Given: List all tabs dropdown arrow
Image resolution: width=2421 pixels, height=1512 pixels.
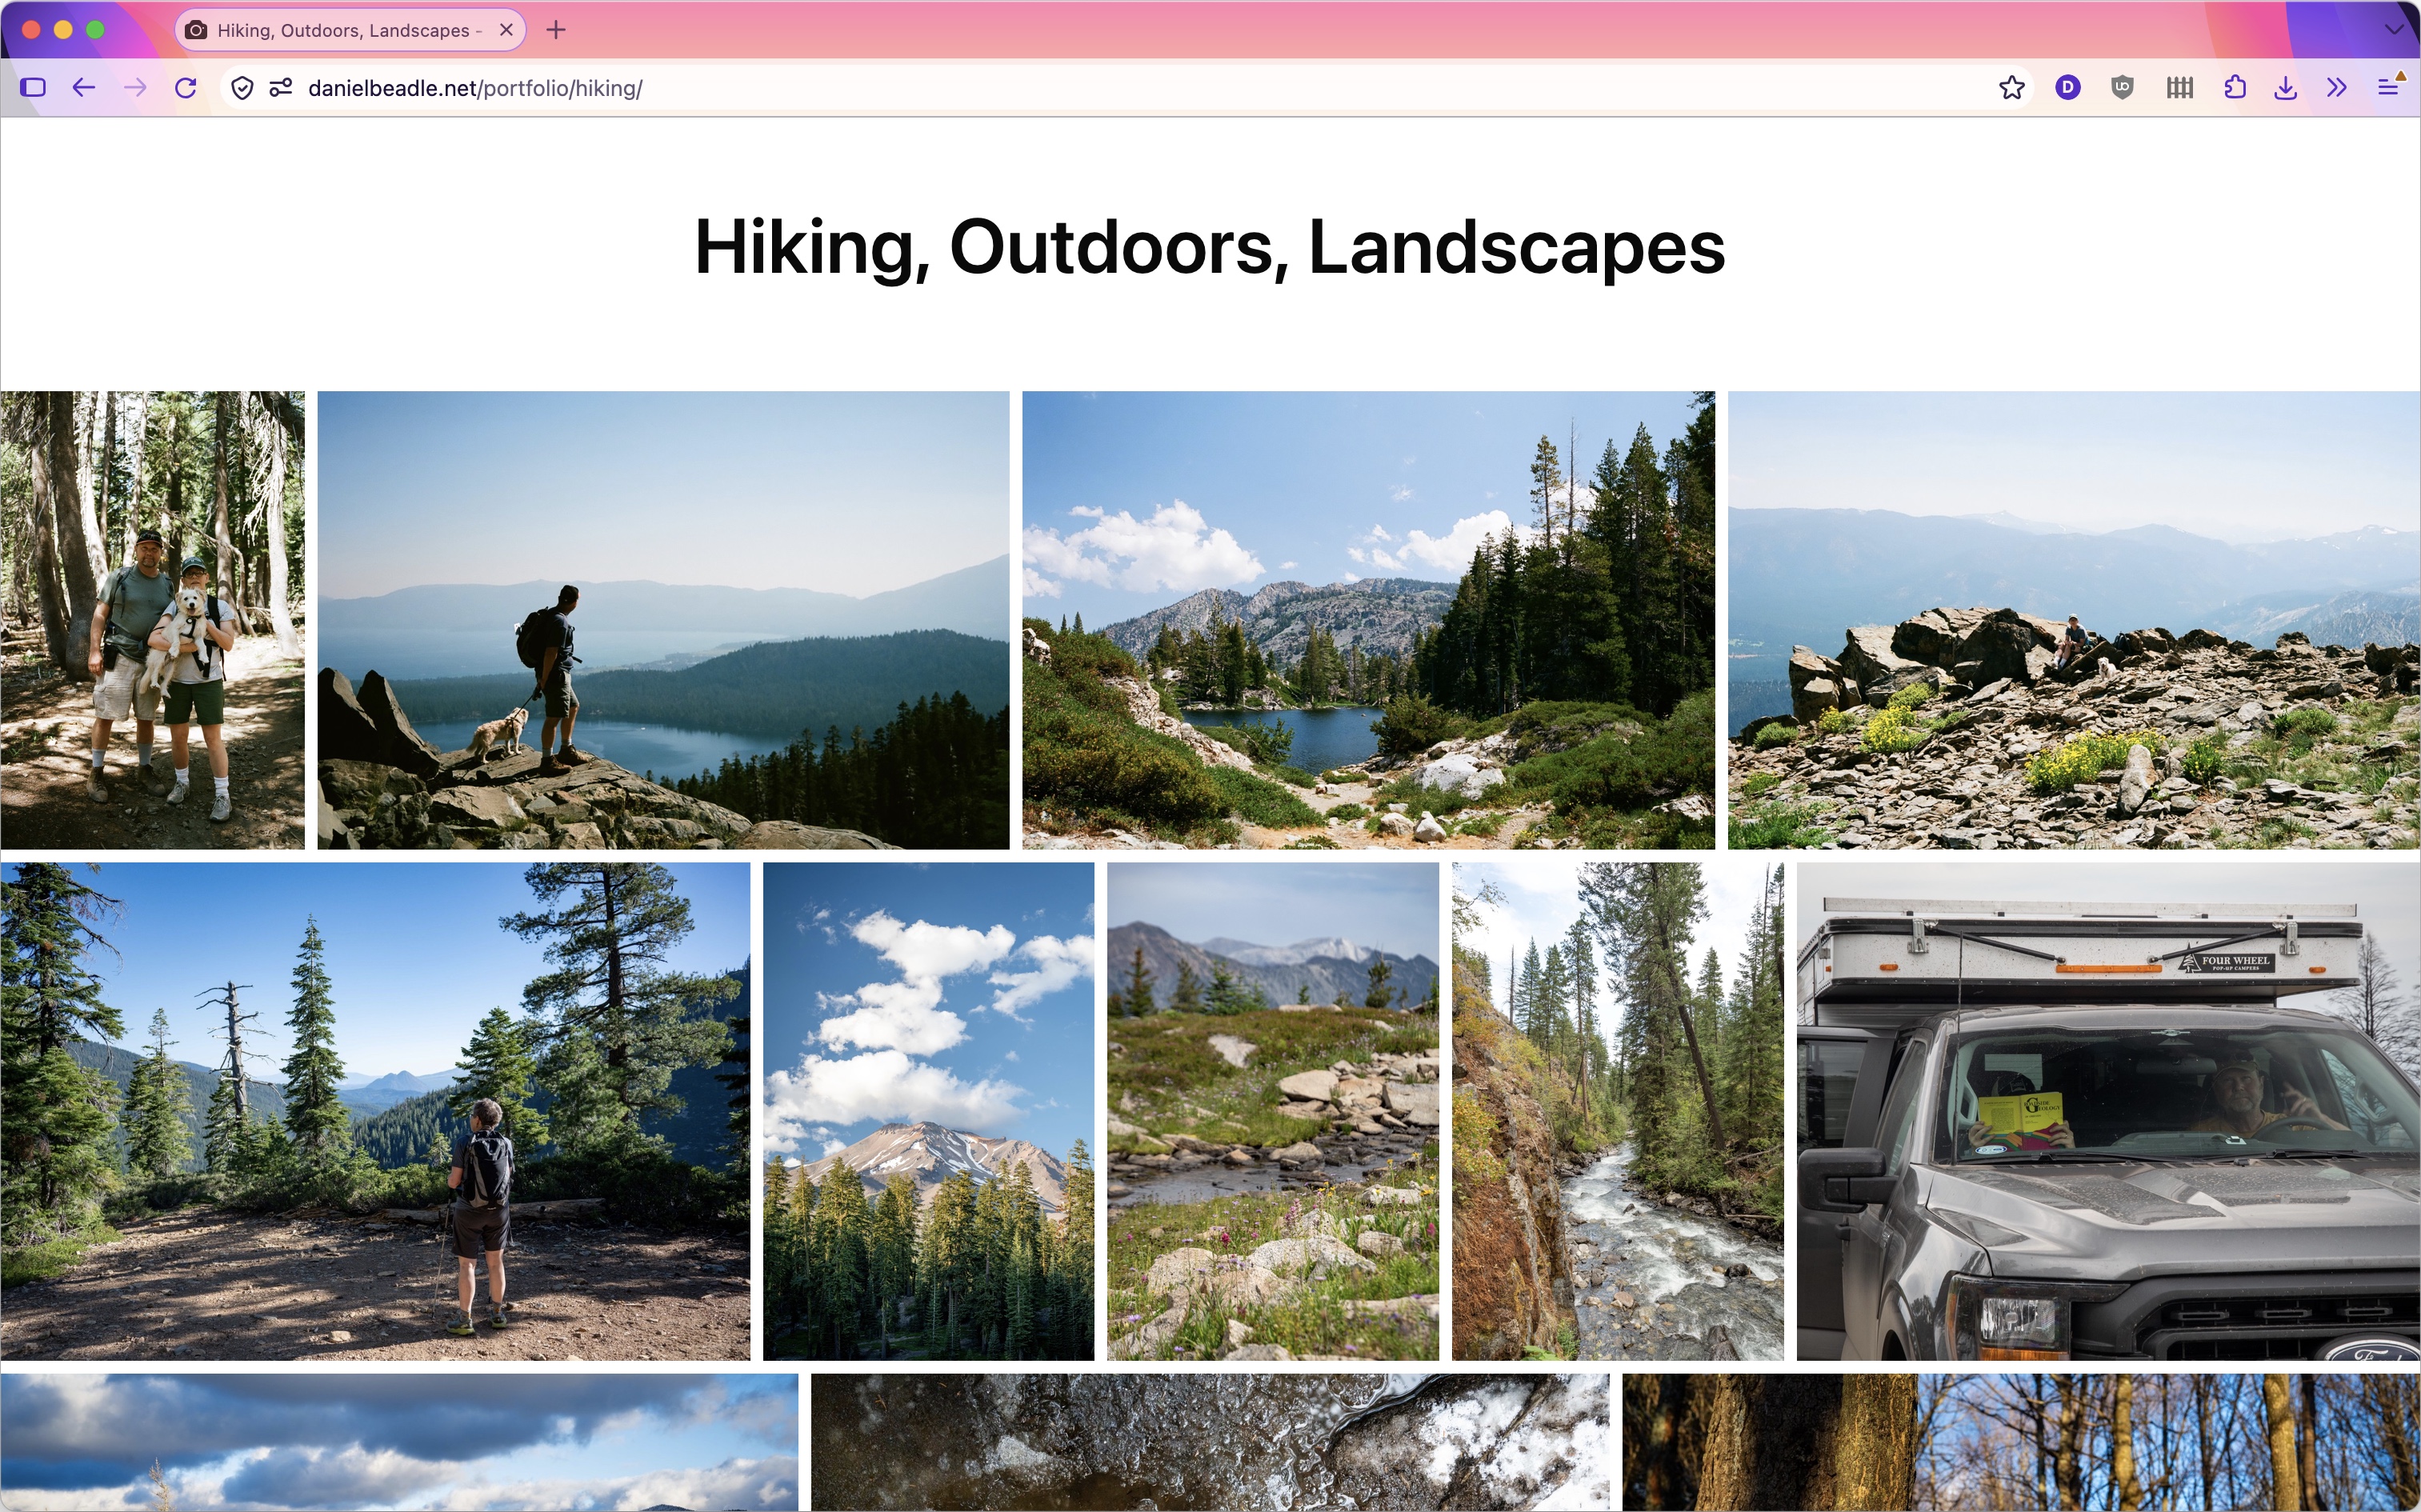Looking at the screenshot, I should pos(2394,30).
